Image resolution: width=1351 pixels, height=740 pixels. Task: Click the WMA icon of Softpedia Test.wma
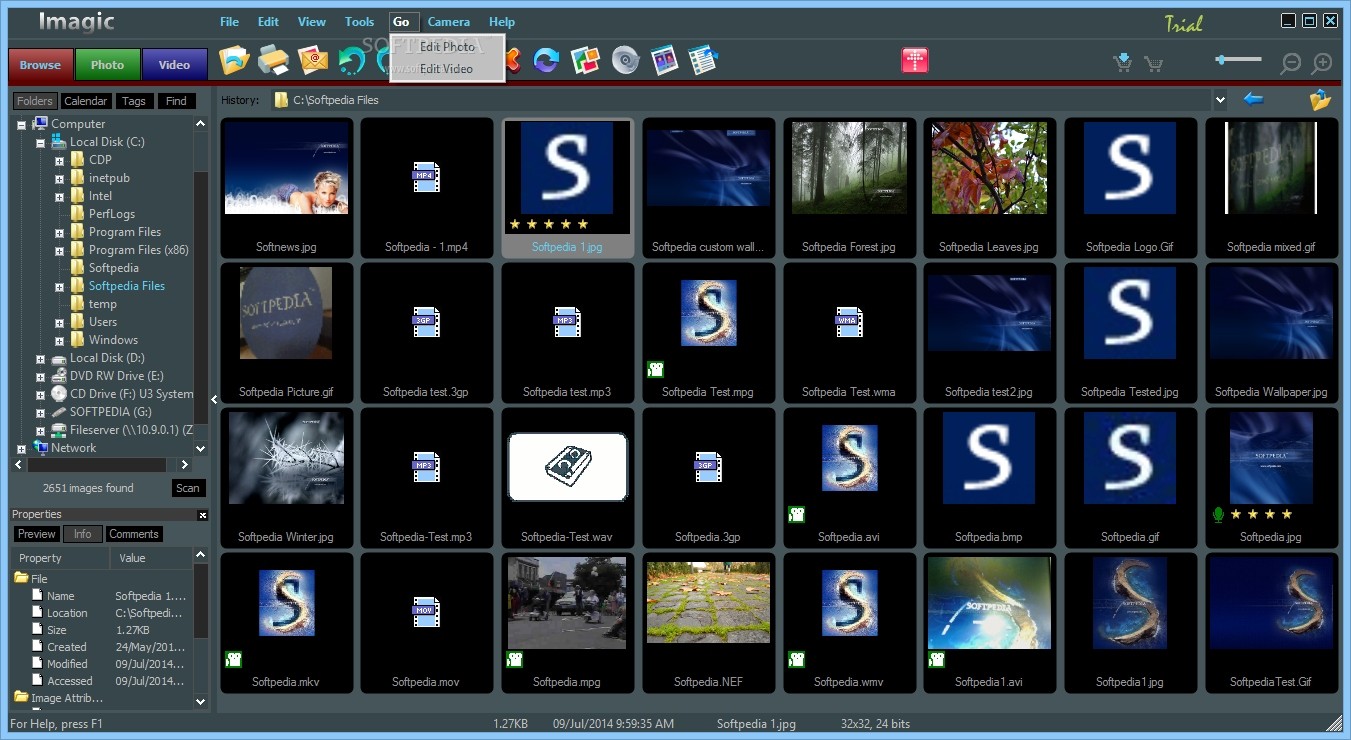(849, 322)
